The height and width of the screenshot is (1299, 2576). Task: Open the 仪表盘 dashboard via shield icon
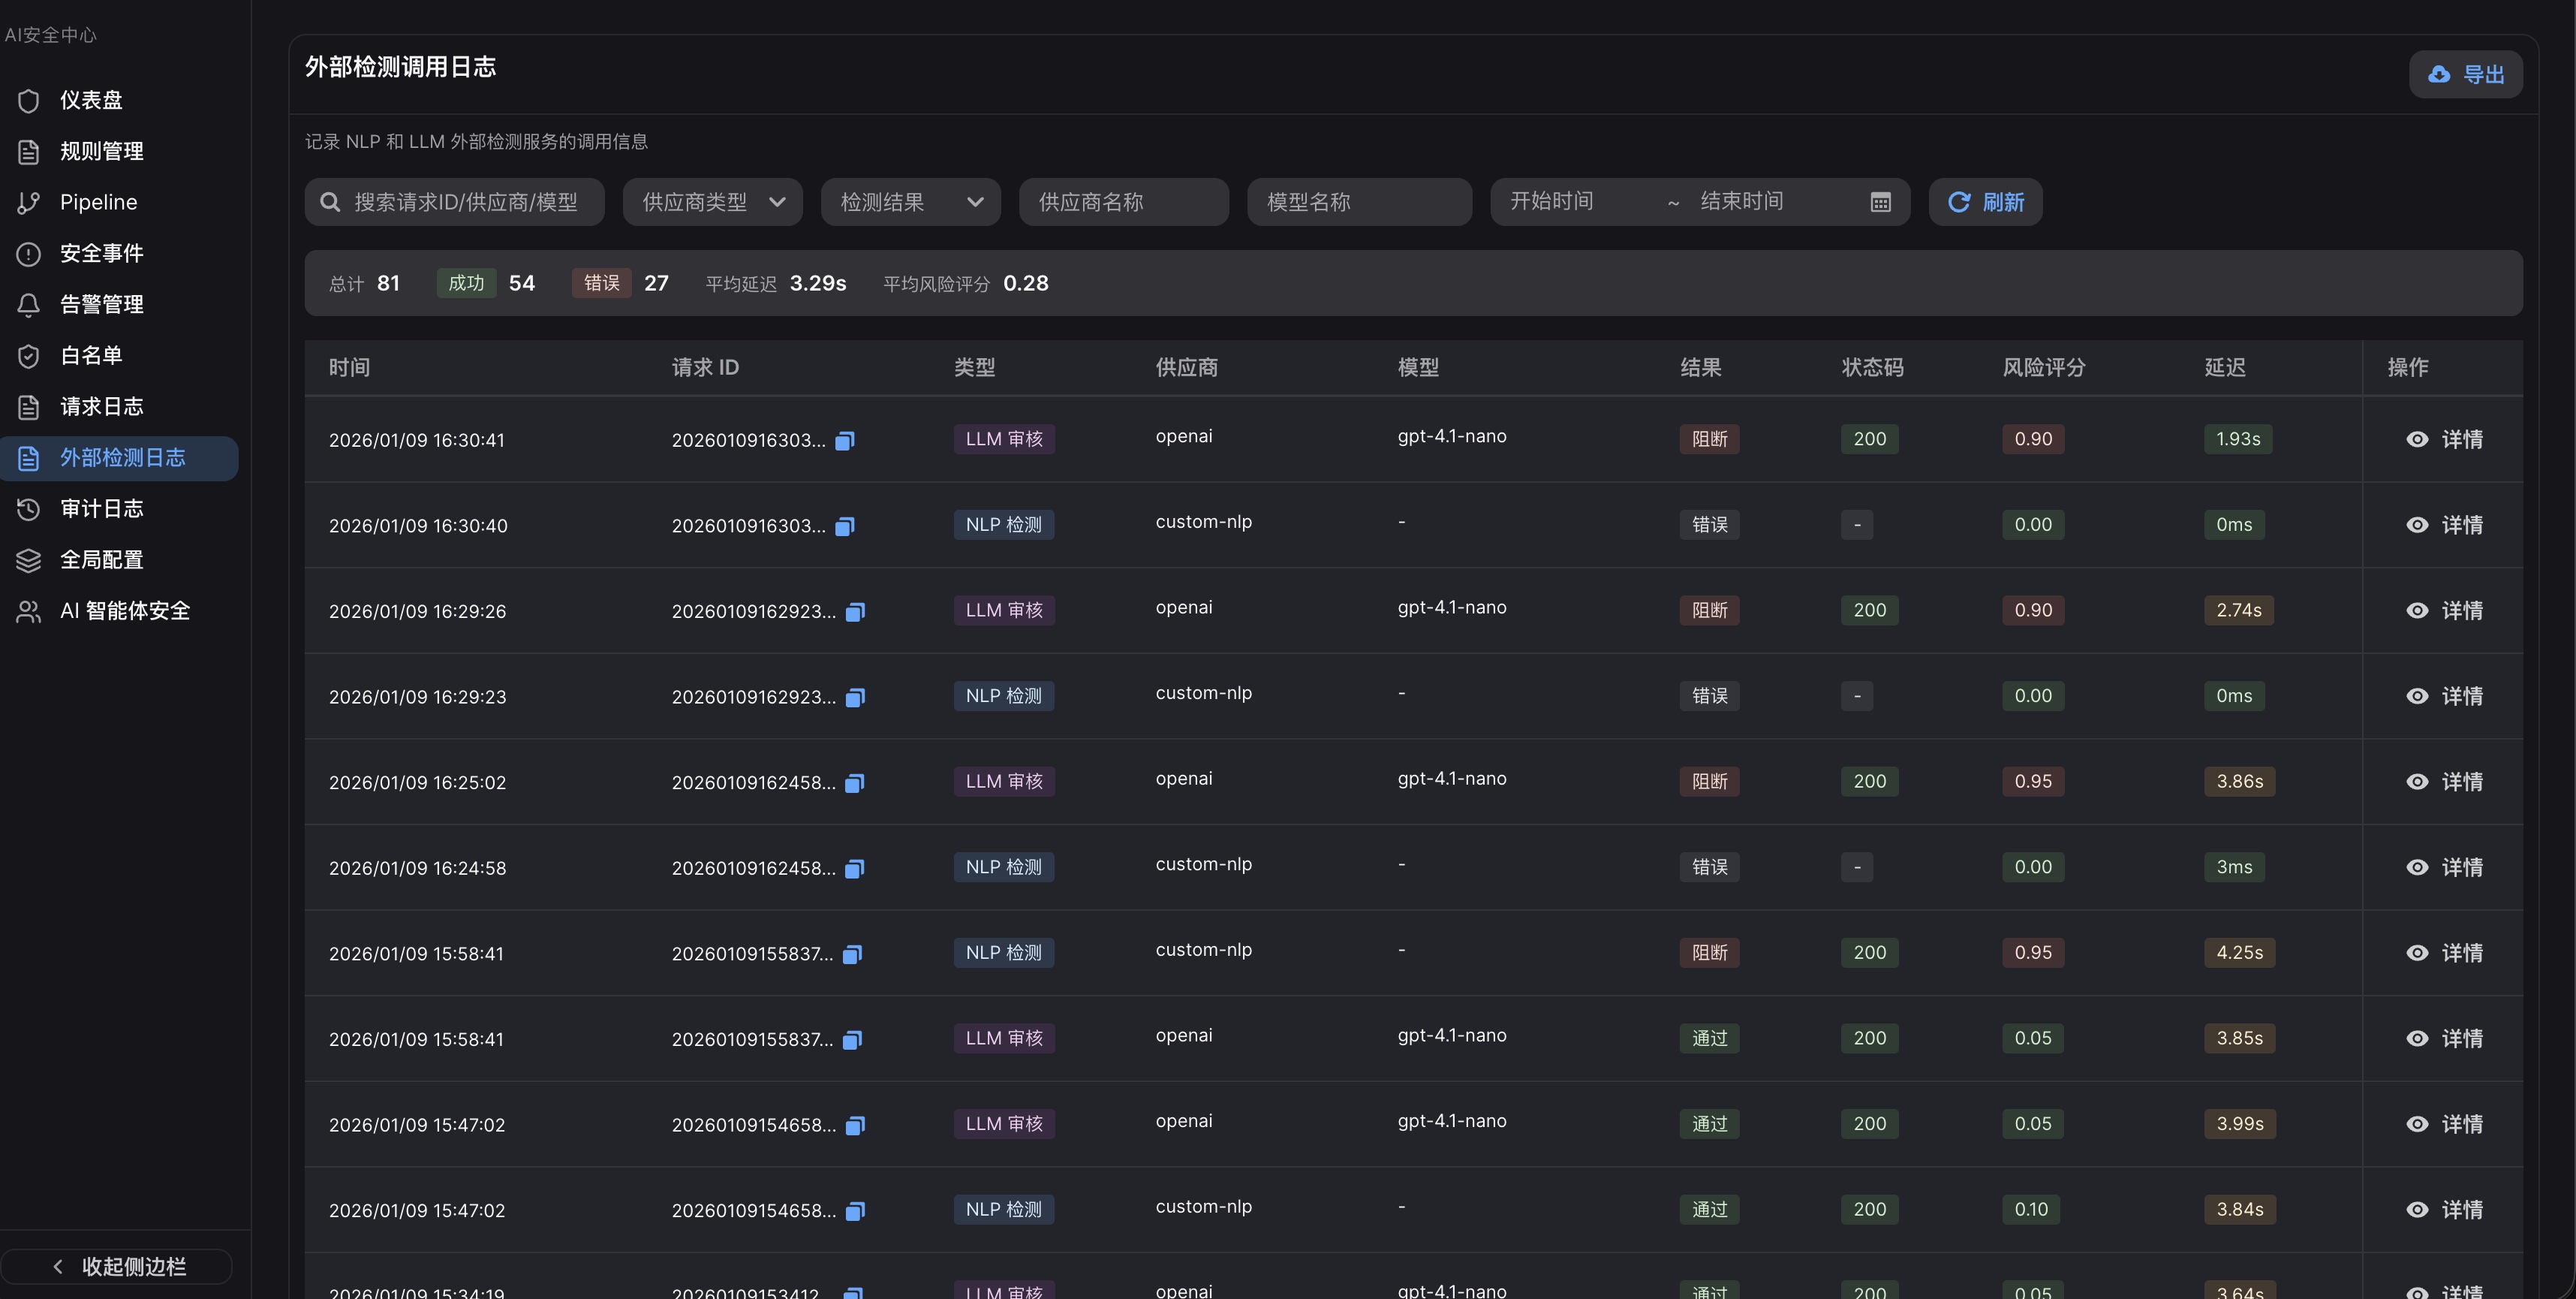click(x=27, y=100)
